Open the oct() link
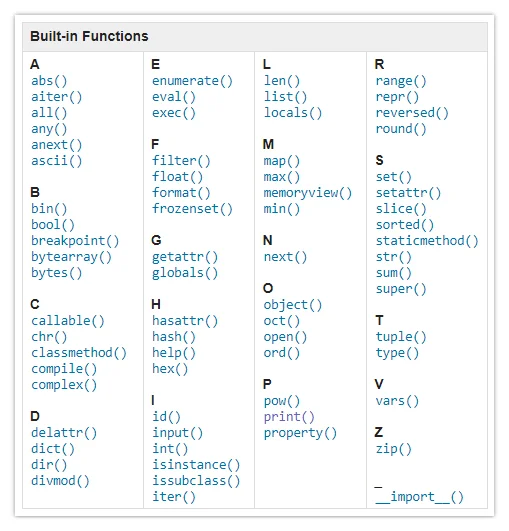The image size is (509, 531). [x=282, y=321]
